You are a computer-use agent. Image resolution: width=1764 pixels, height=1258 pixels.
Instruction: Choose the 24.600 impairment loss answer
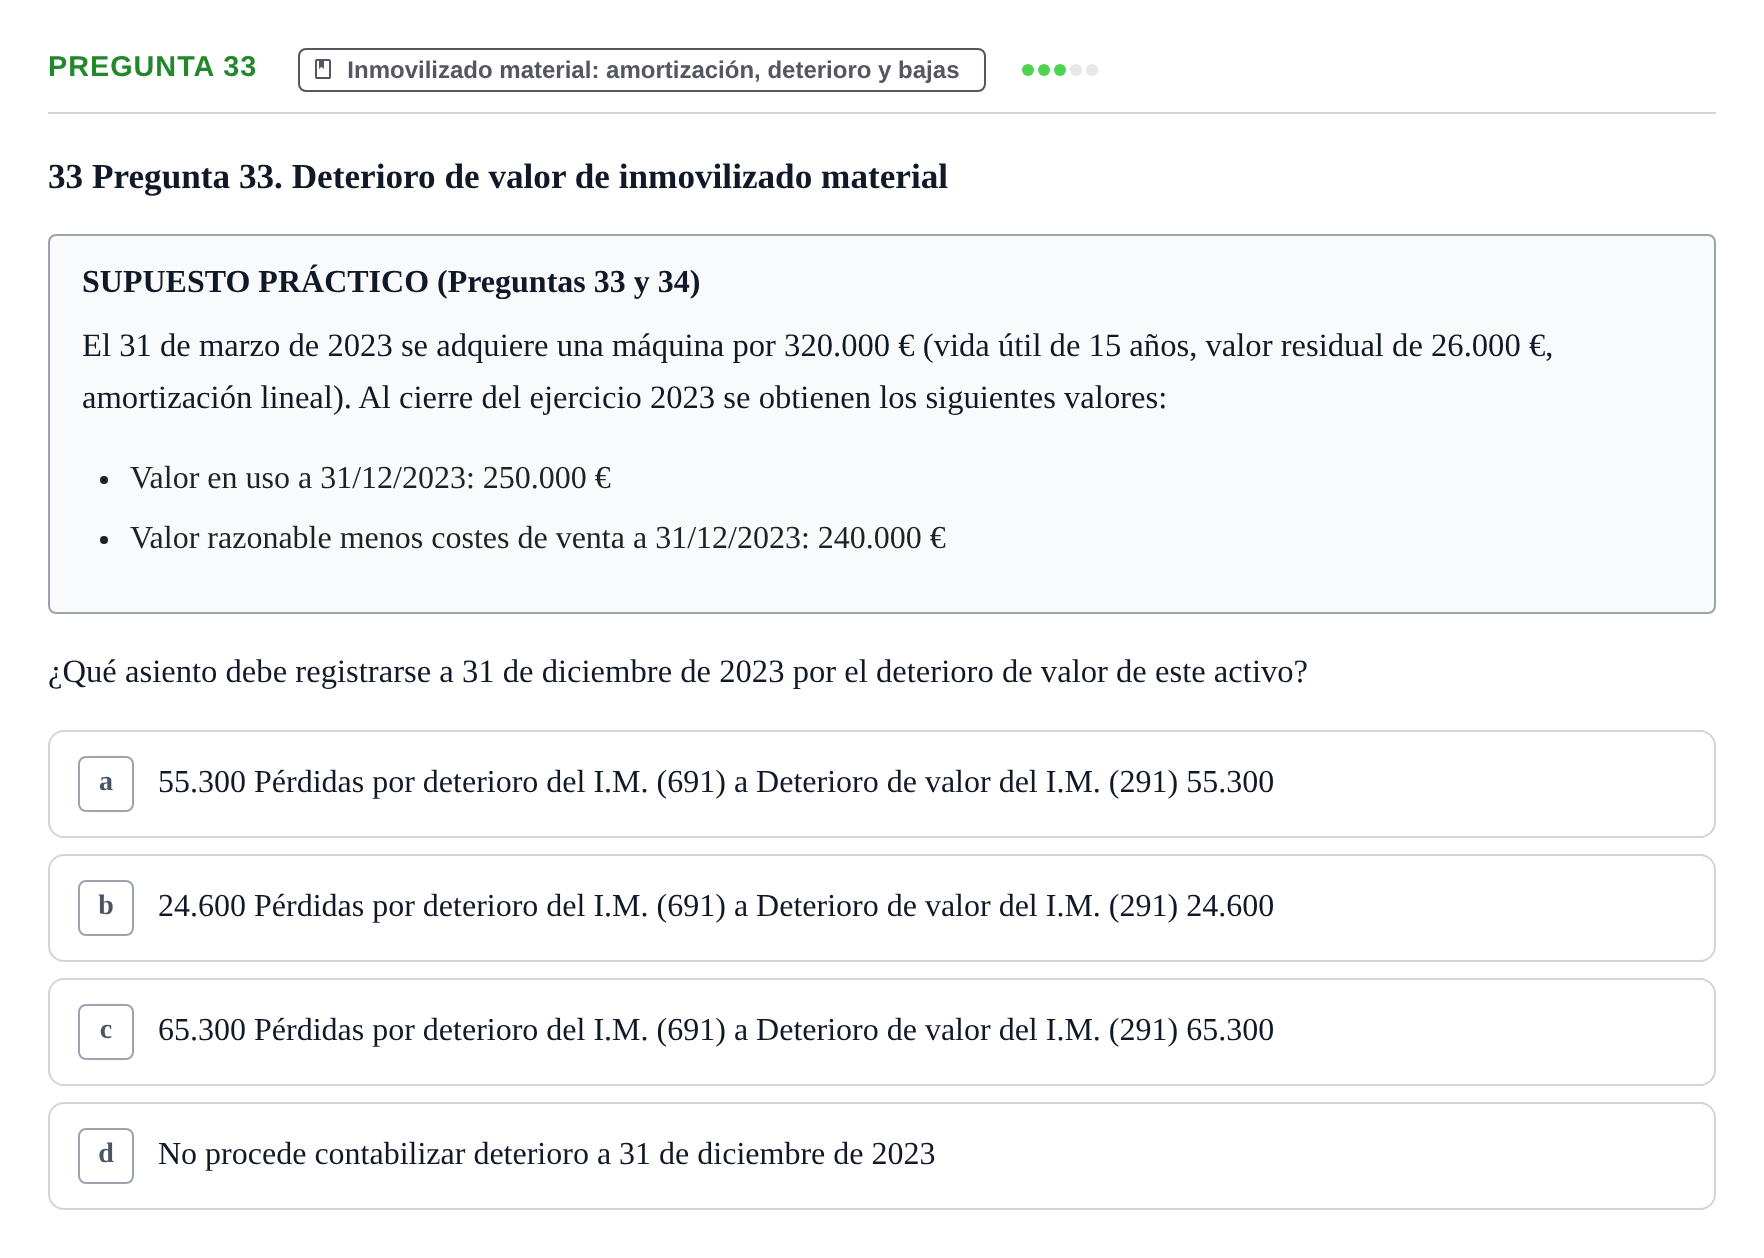coord(882,908)
